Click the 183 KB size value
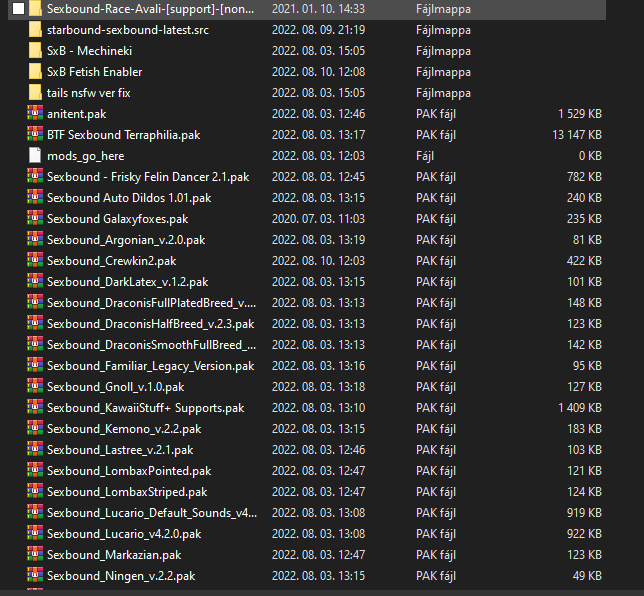This screenshot has width=644, height=596. pyautogui.click(x=584, y=428)
